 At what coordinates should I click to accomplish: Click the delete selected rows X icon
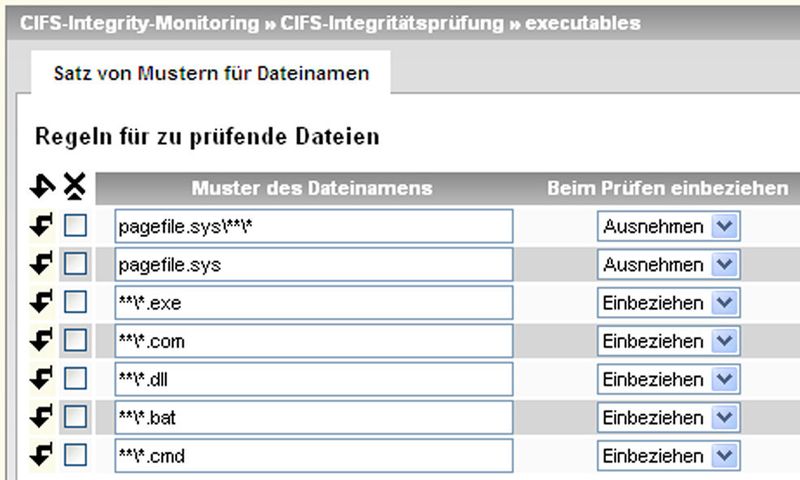pyautogui.click(x=74, y=186)
